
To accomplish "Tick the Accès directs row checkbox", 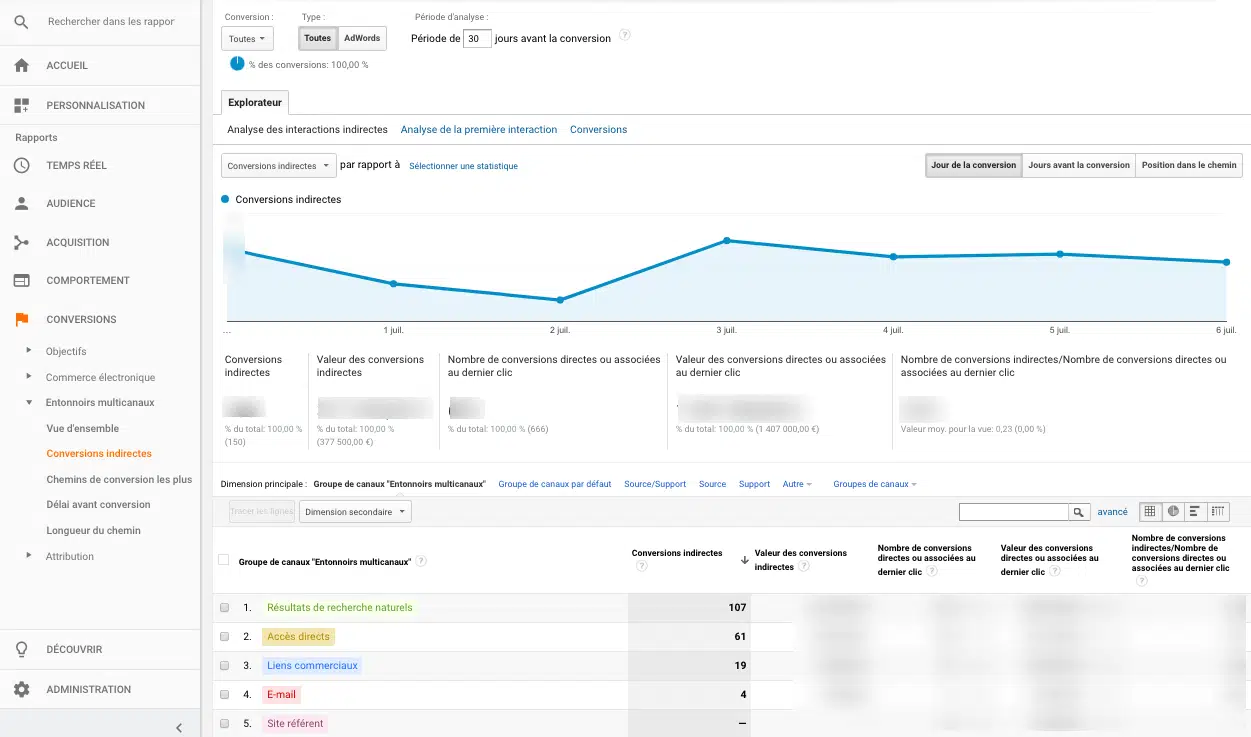I will point(225,637).
